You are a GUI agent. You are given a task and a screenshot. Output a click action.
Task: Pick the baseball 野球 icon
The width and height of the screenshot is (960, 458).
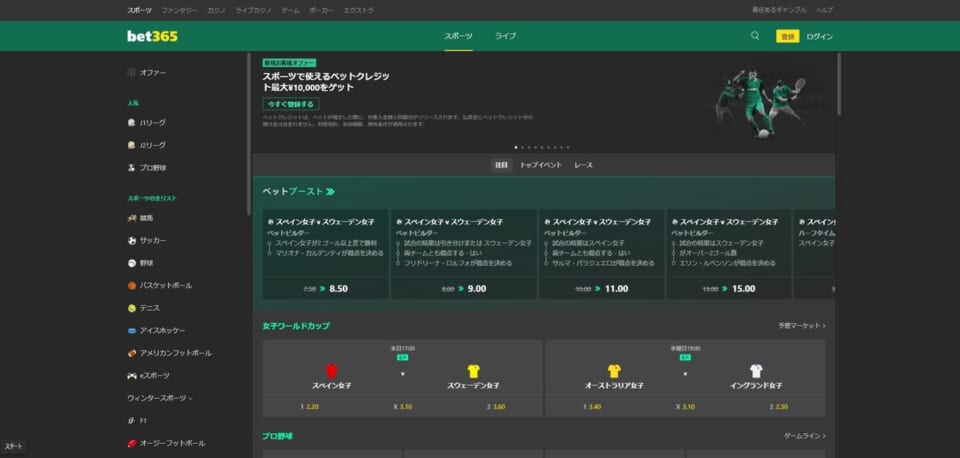(x=131, y=263)
